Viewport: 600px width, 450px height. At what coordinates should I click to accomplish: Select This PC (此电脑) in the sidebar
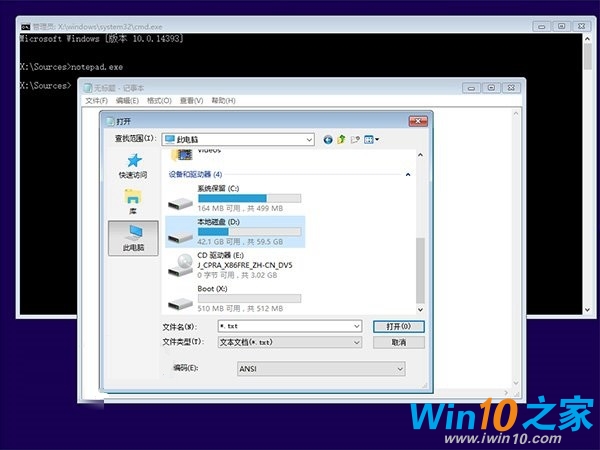133,236
